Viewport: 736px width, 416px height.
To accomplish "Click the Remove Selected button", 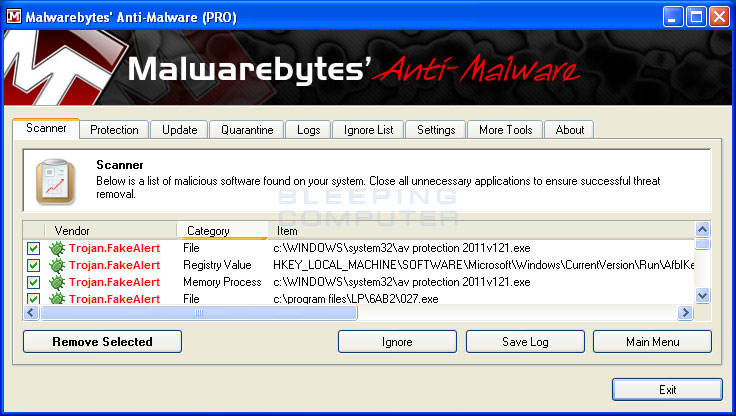I will click(x=102, y=341).
